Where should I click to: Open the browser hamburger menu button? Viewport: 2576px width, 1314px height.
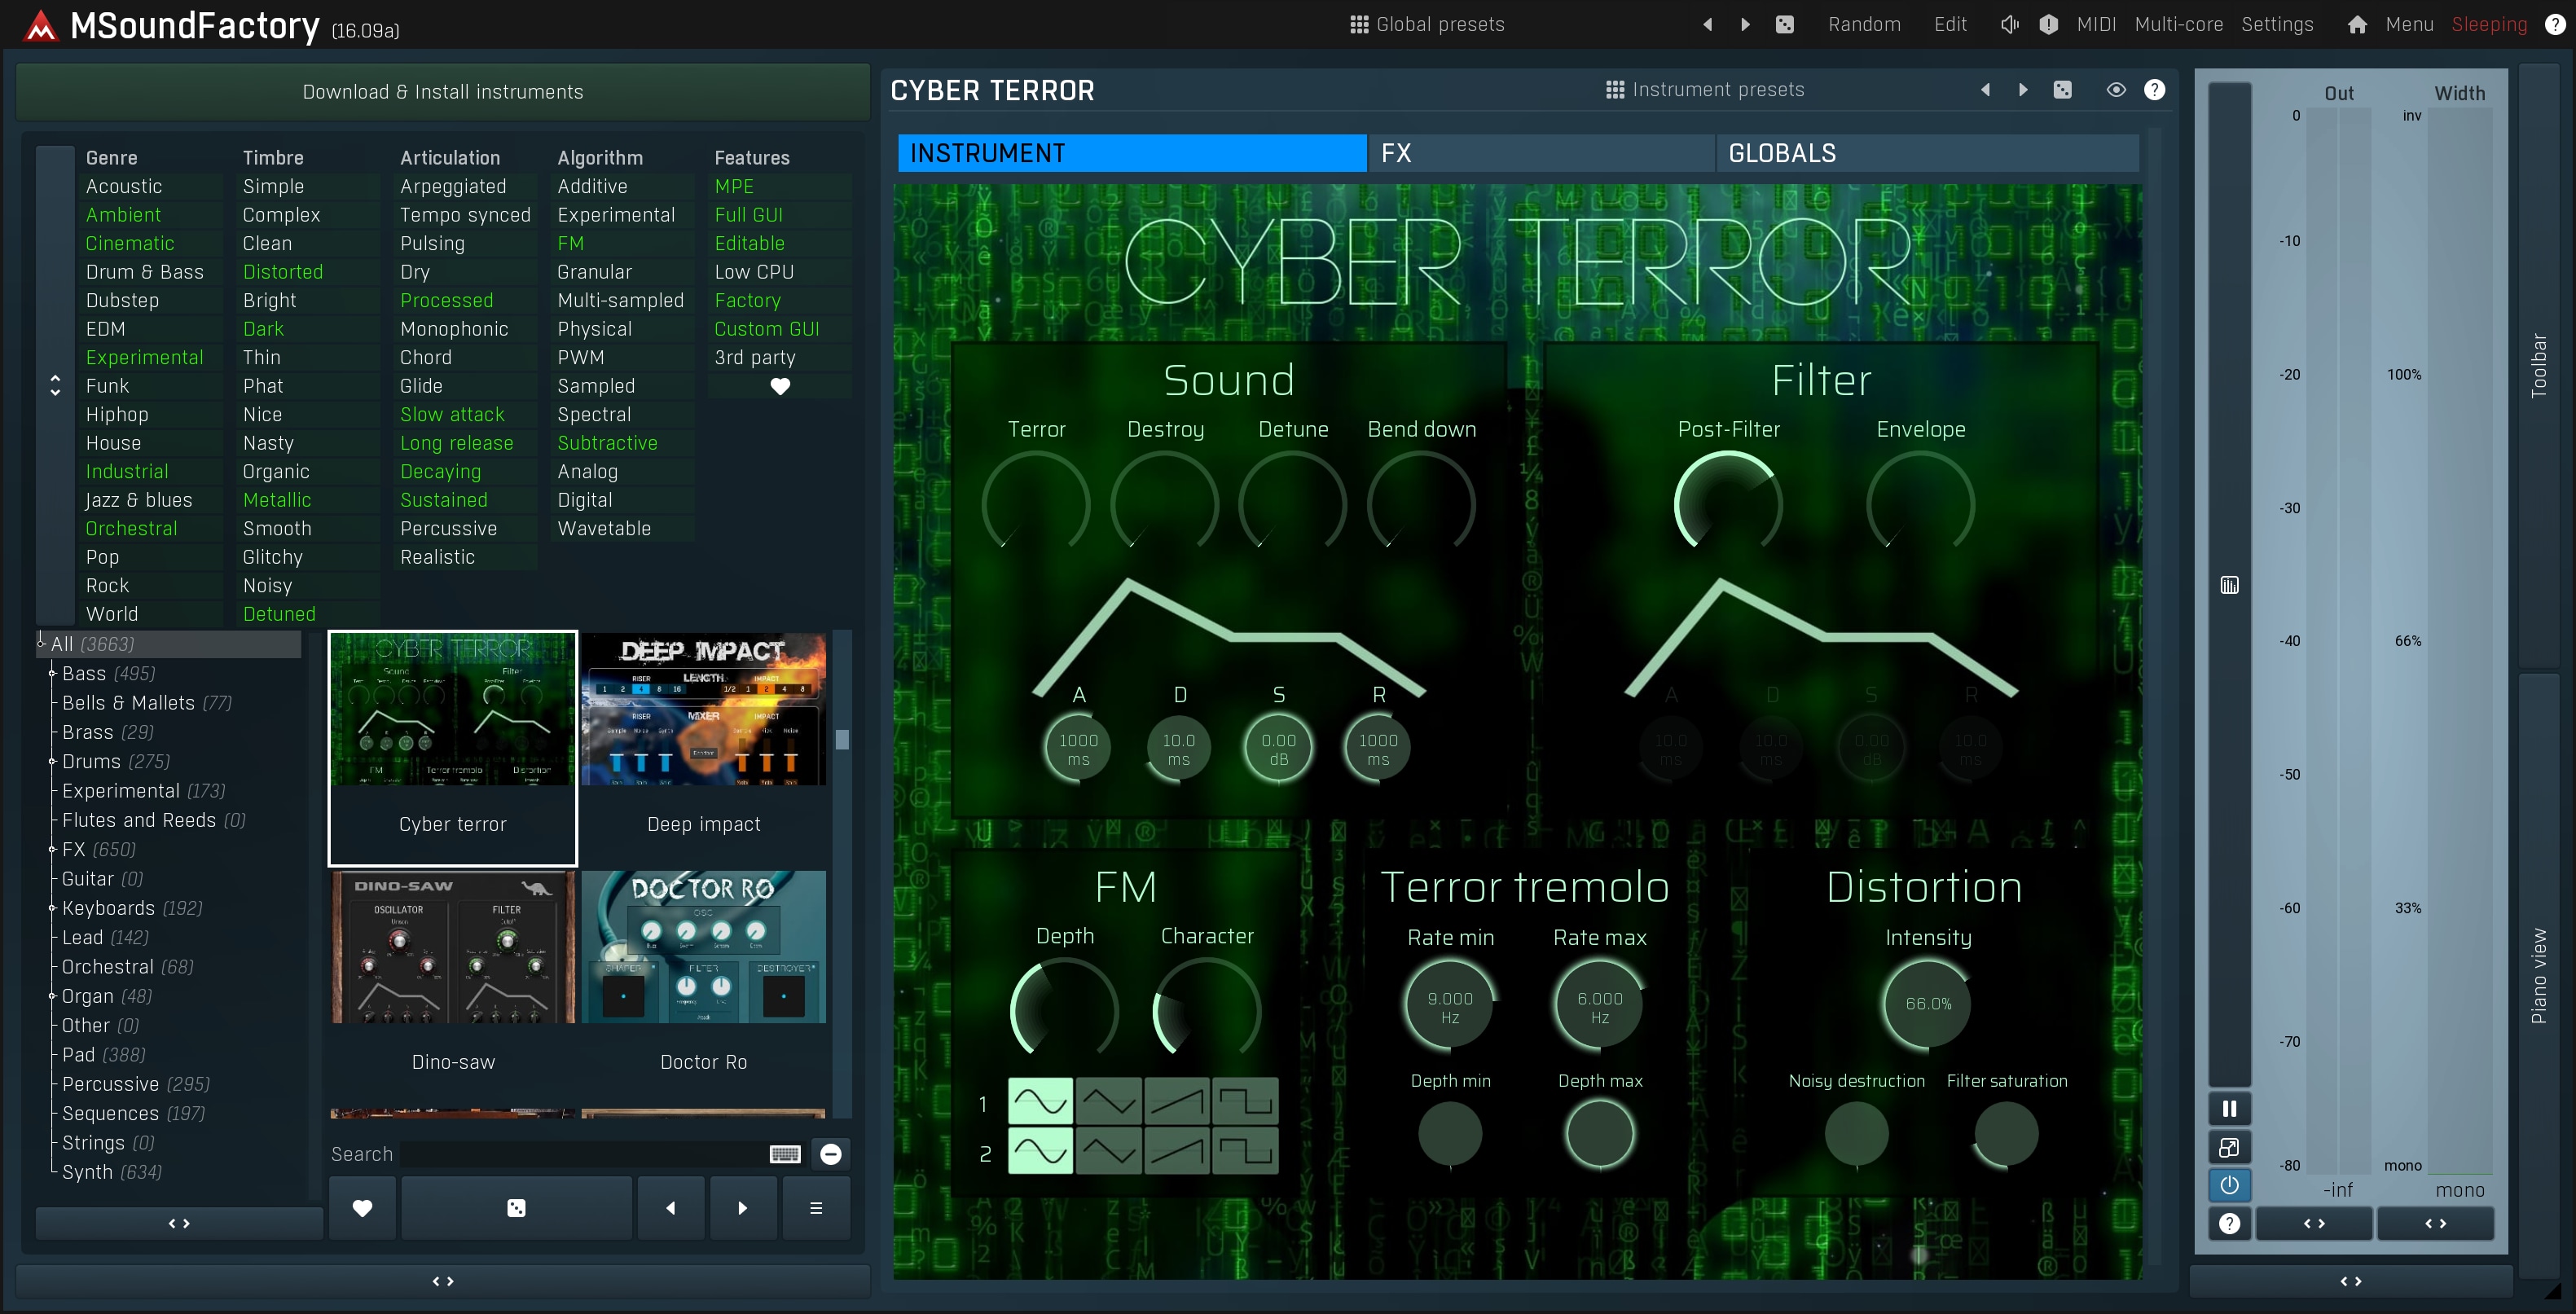(816, 1208)
